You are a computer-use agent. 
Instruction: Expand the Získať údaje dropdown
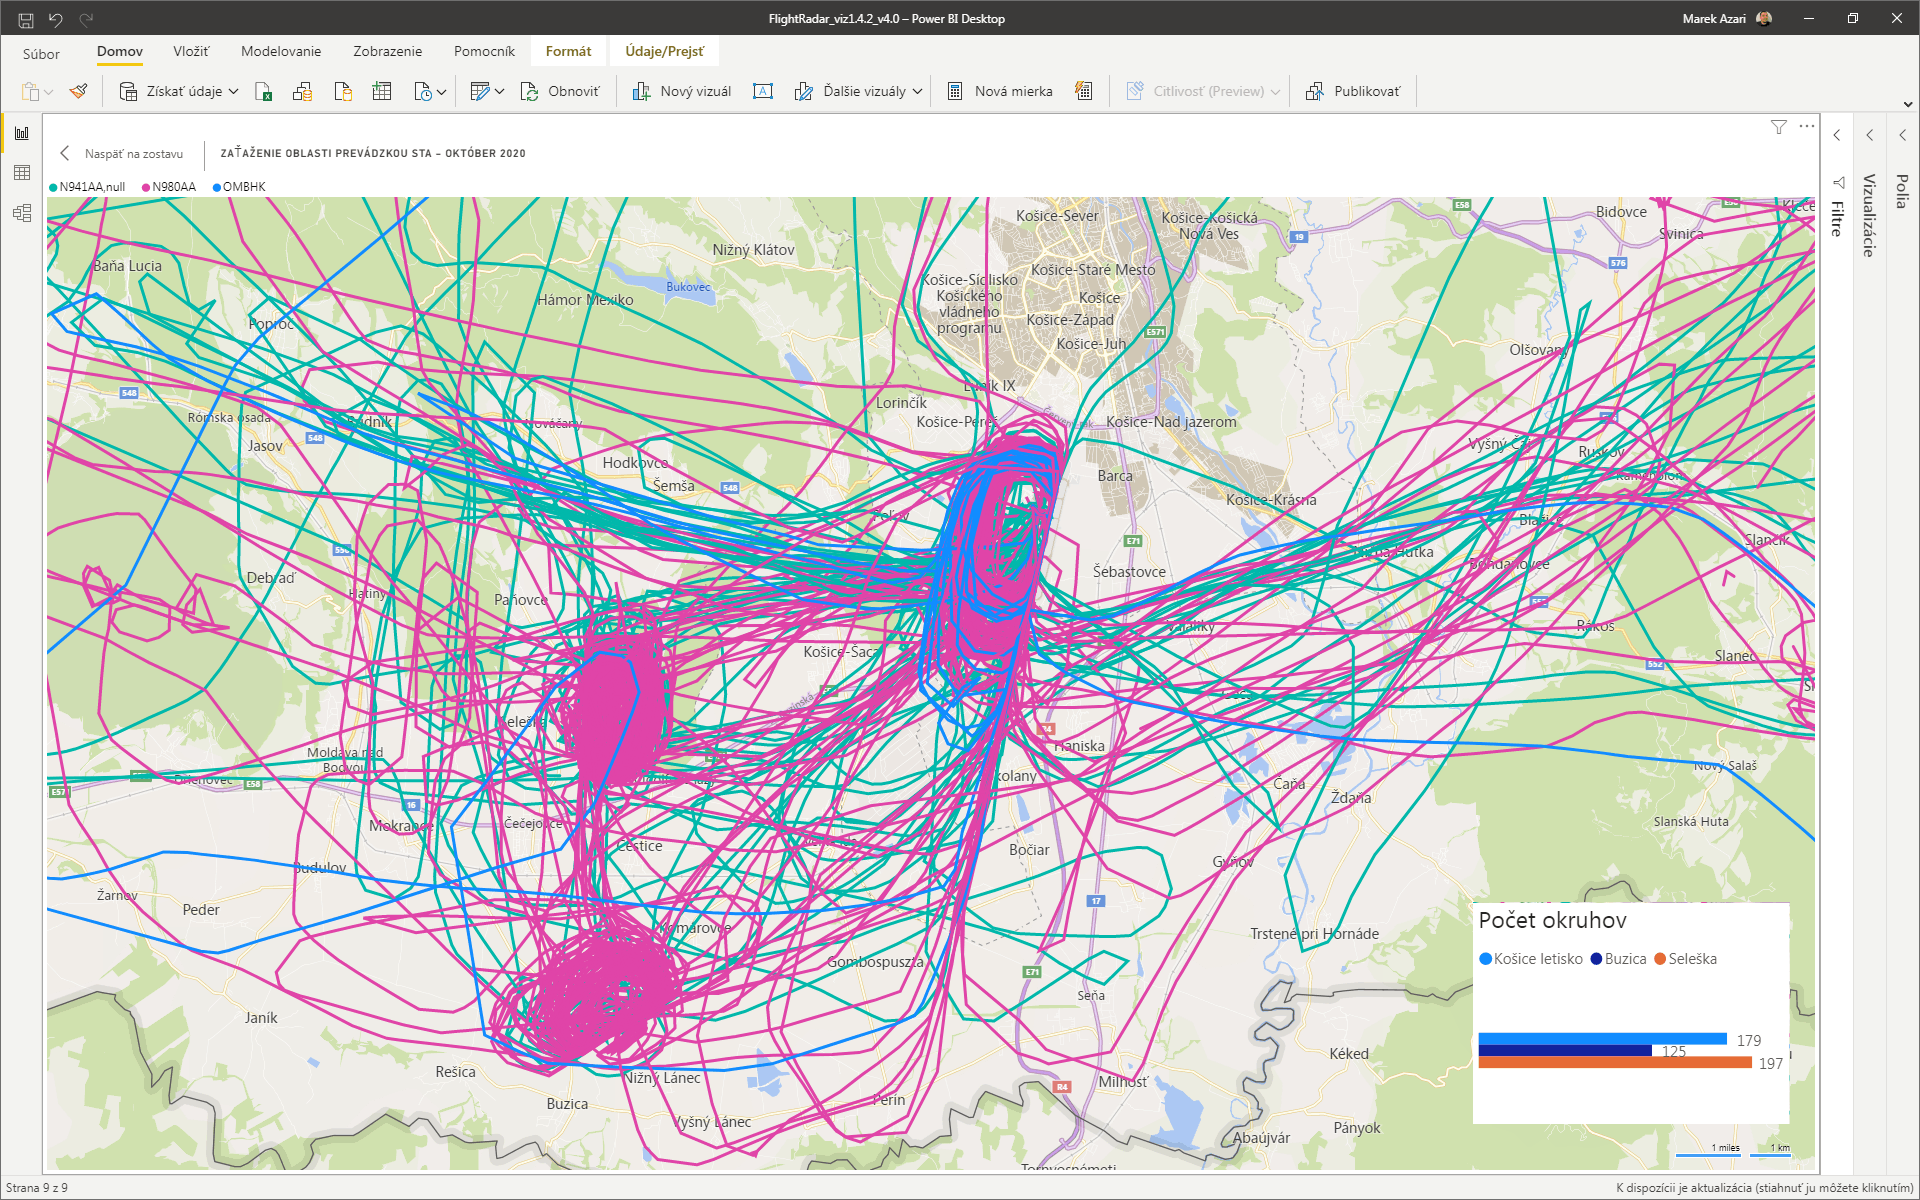233,91
